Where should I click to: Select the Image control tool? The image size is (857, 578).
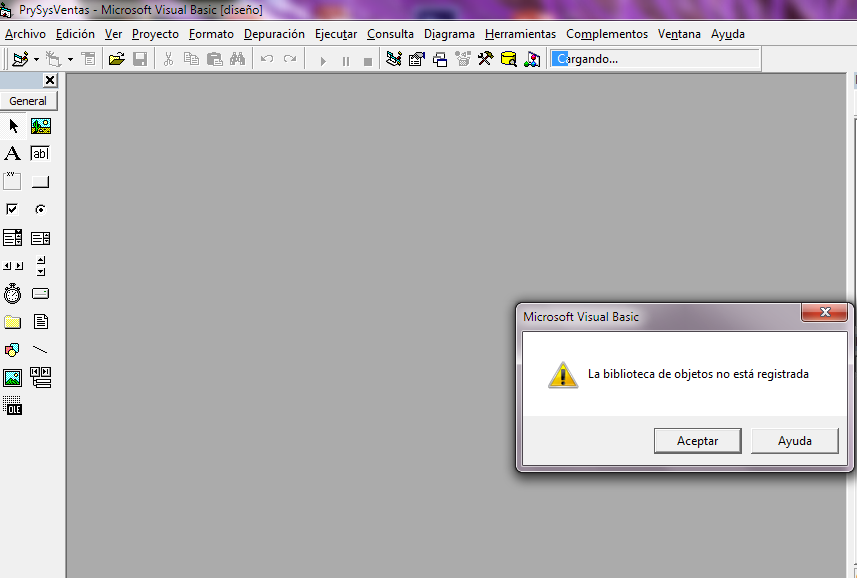click(x=13, y=378)
